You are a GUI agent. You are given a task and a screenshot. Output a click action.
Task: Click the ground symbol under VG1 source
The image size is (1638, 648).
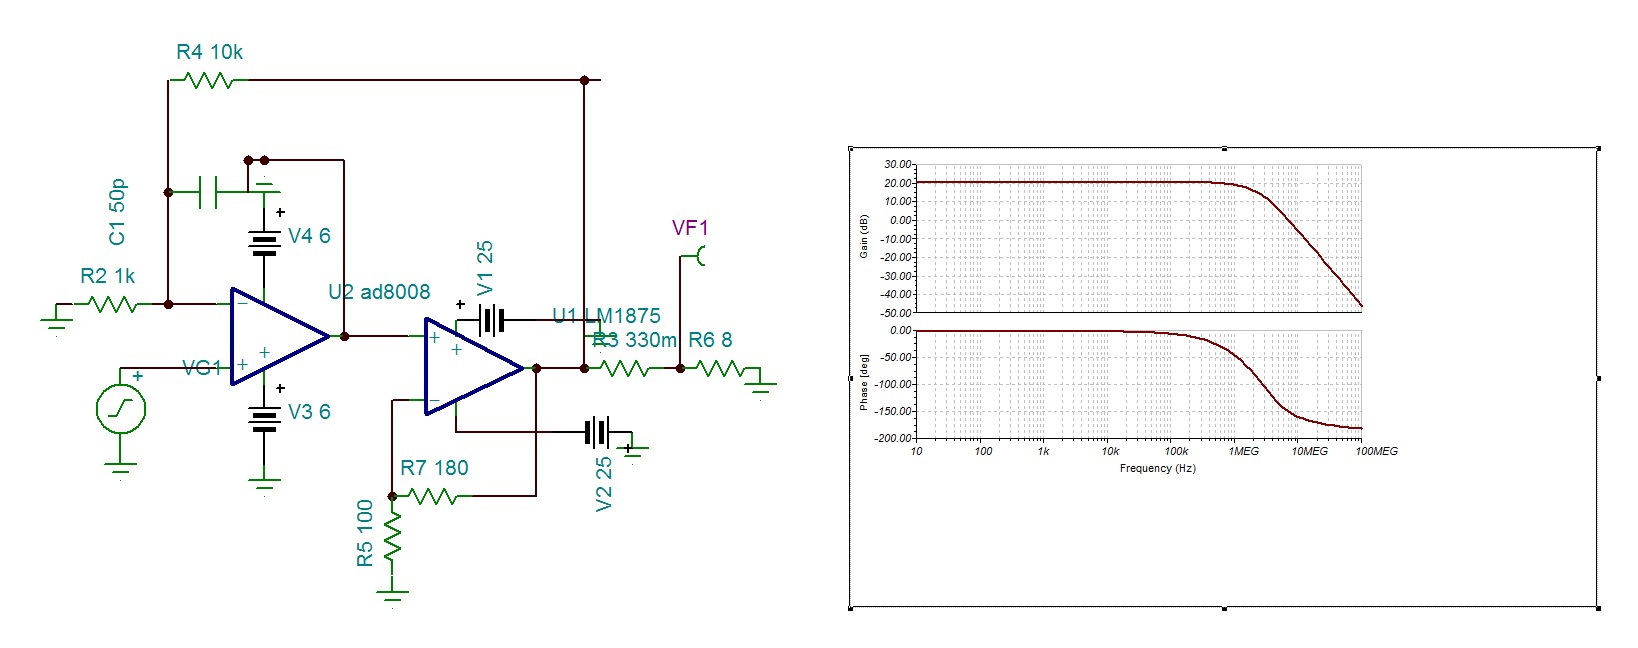click(121, 469)
